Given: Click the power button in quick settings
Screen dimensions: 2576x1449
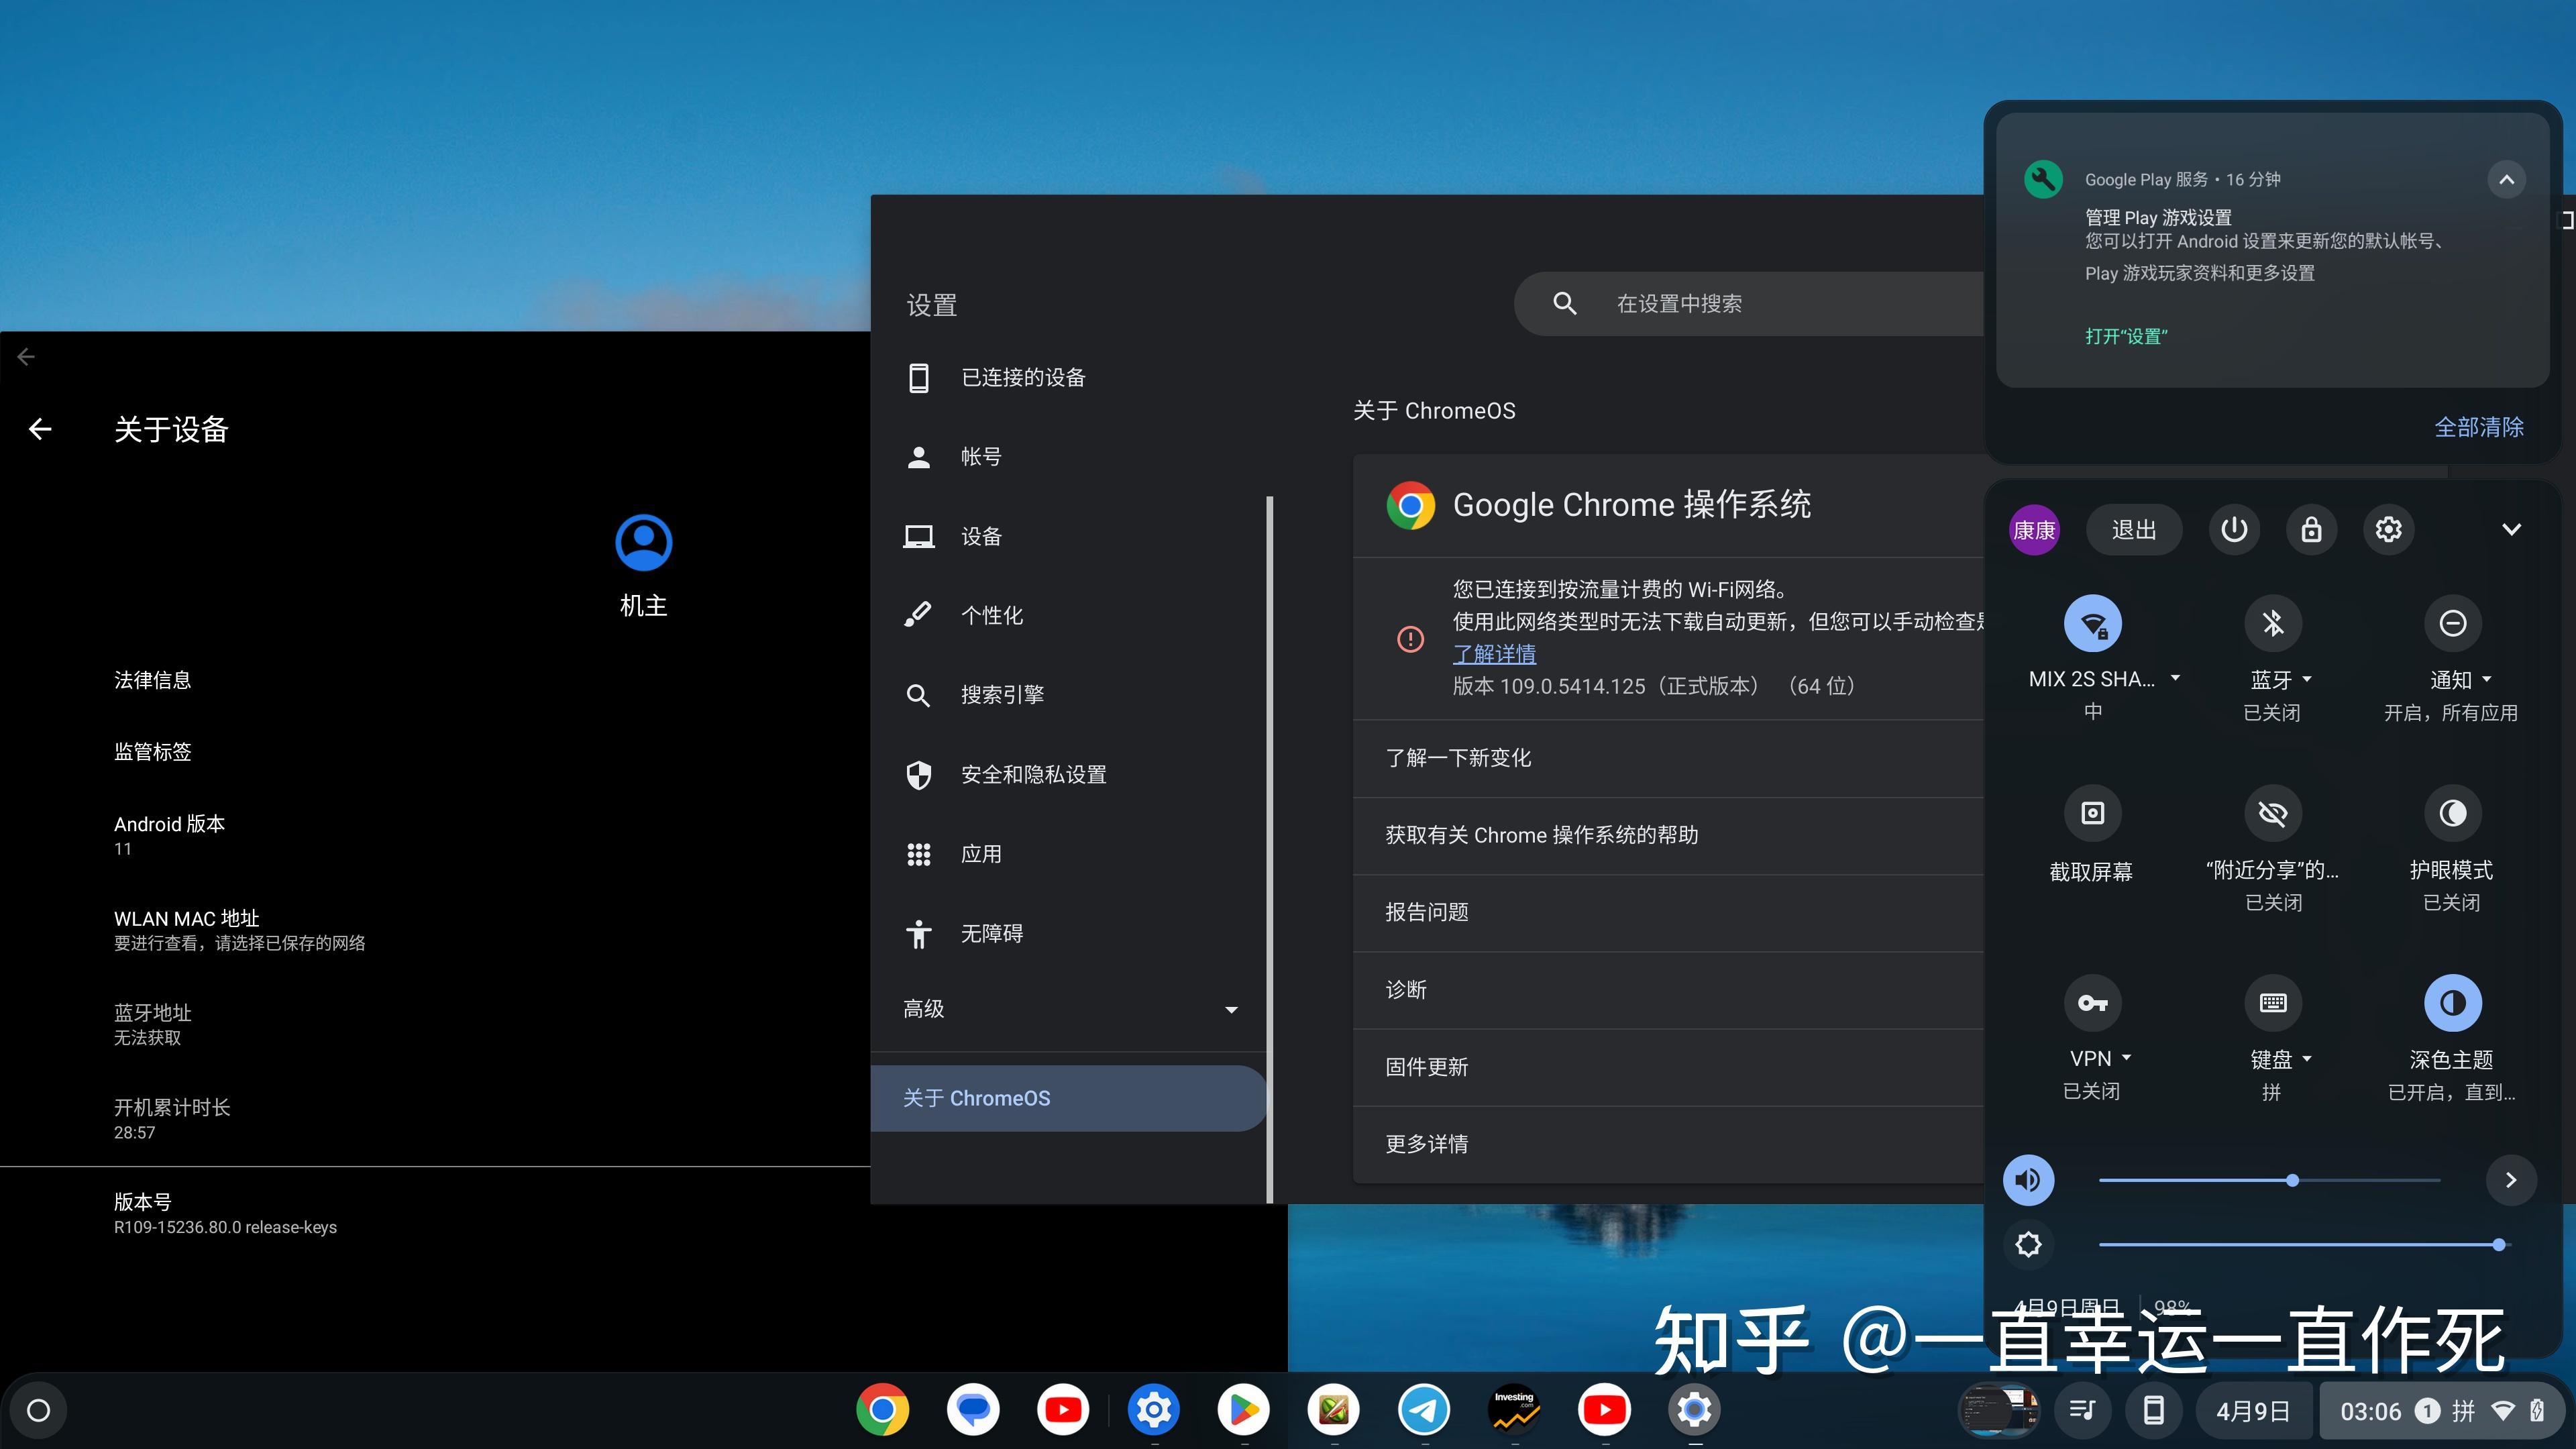Looking at the screenshot, I should click(2234, 529).
